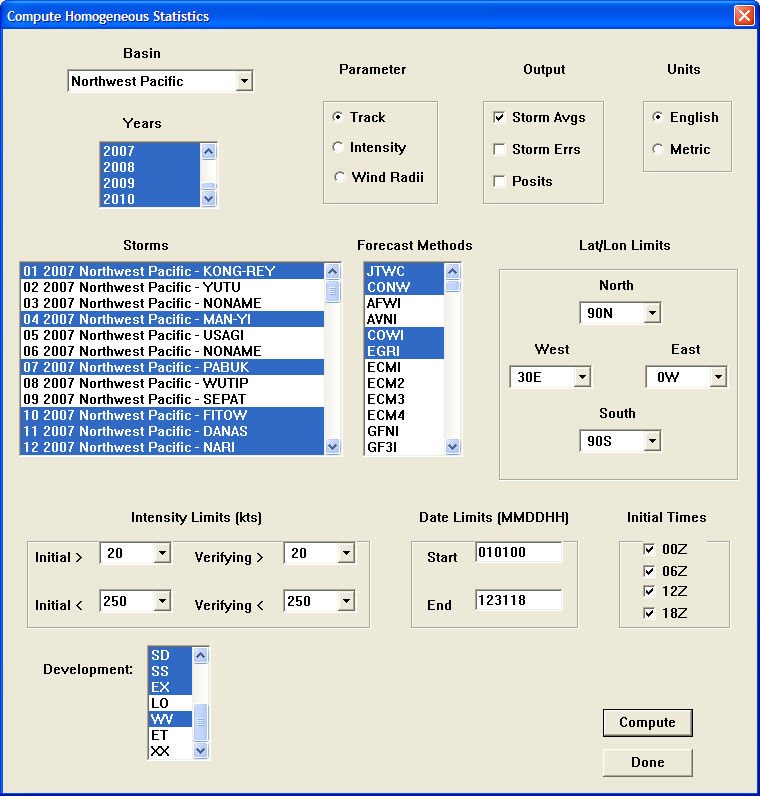The image size is (760, 796).
Task: Switch units to Metric
Action: [x=658, y=149]
